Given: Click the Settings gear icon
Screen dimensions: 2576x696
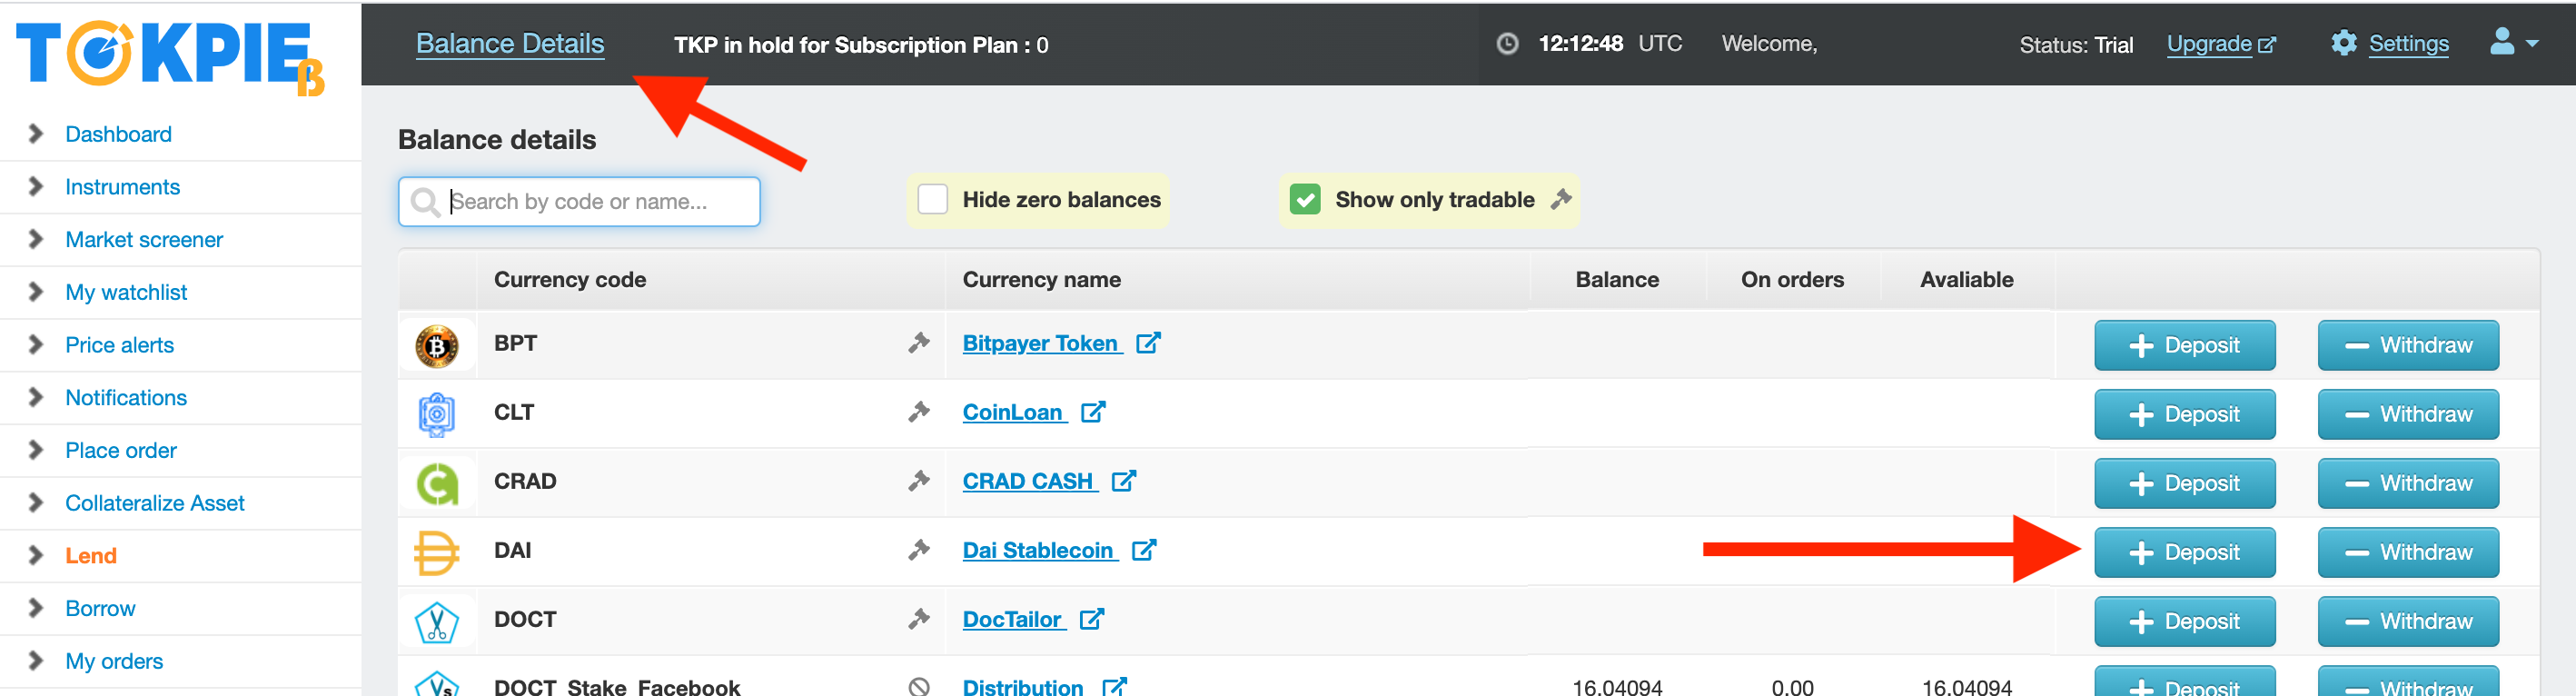Looking at the screenshot, I should tap(2343, 43).
